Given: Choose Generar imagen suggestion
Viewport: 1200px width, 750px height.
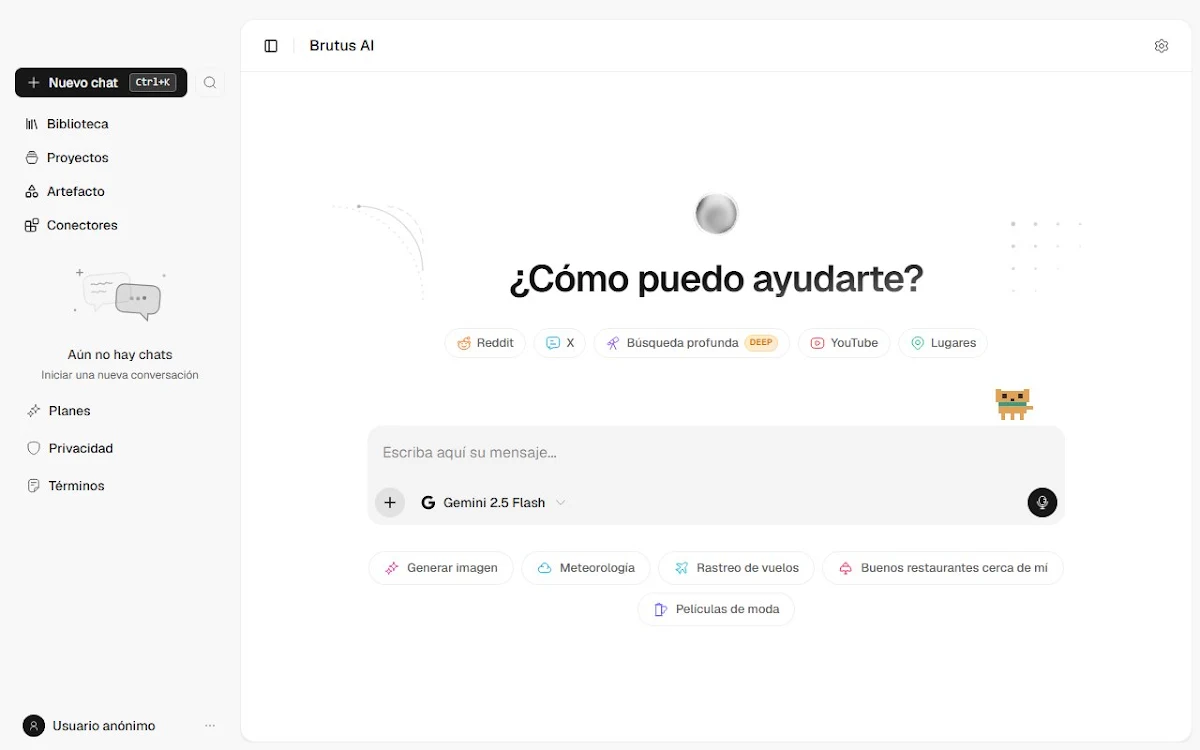Looking at the screenshot, I should 441,568.
